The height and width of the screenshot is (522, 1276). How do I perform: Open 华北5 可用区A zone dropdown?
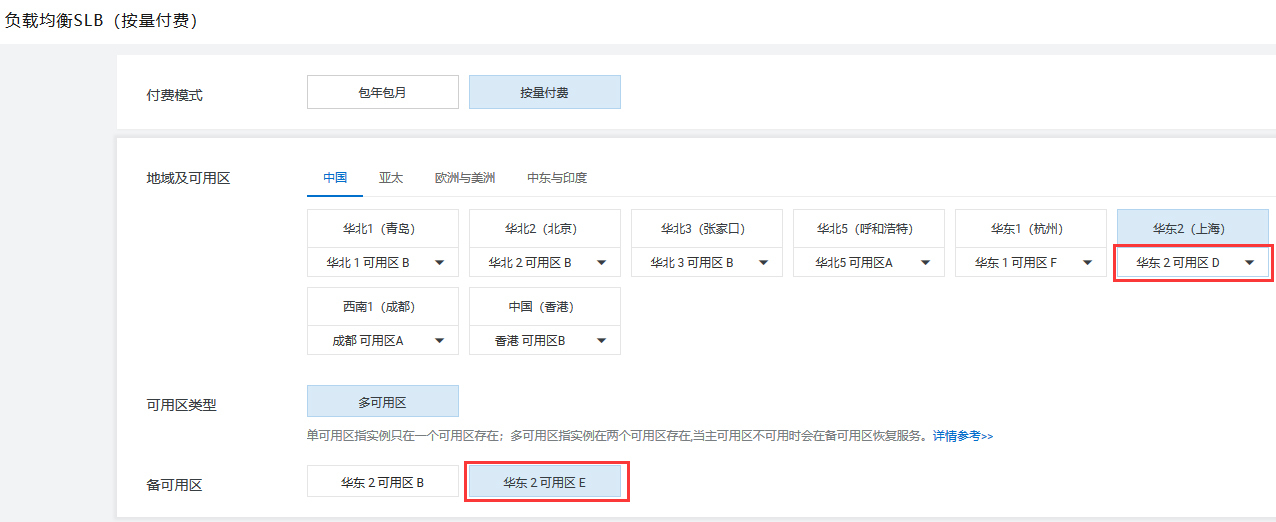click(868, 263)
